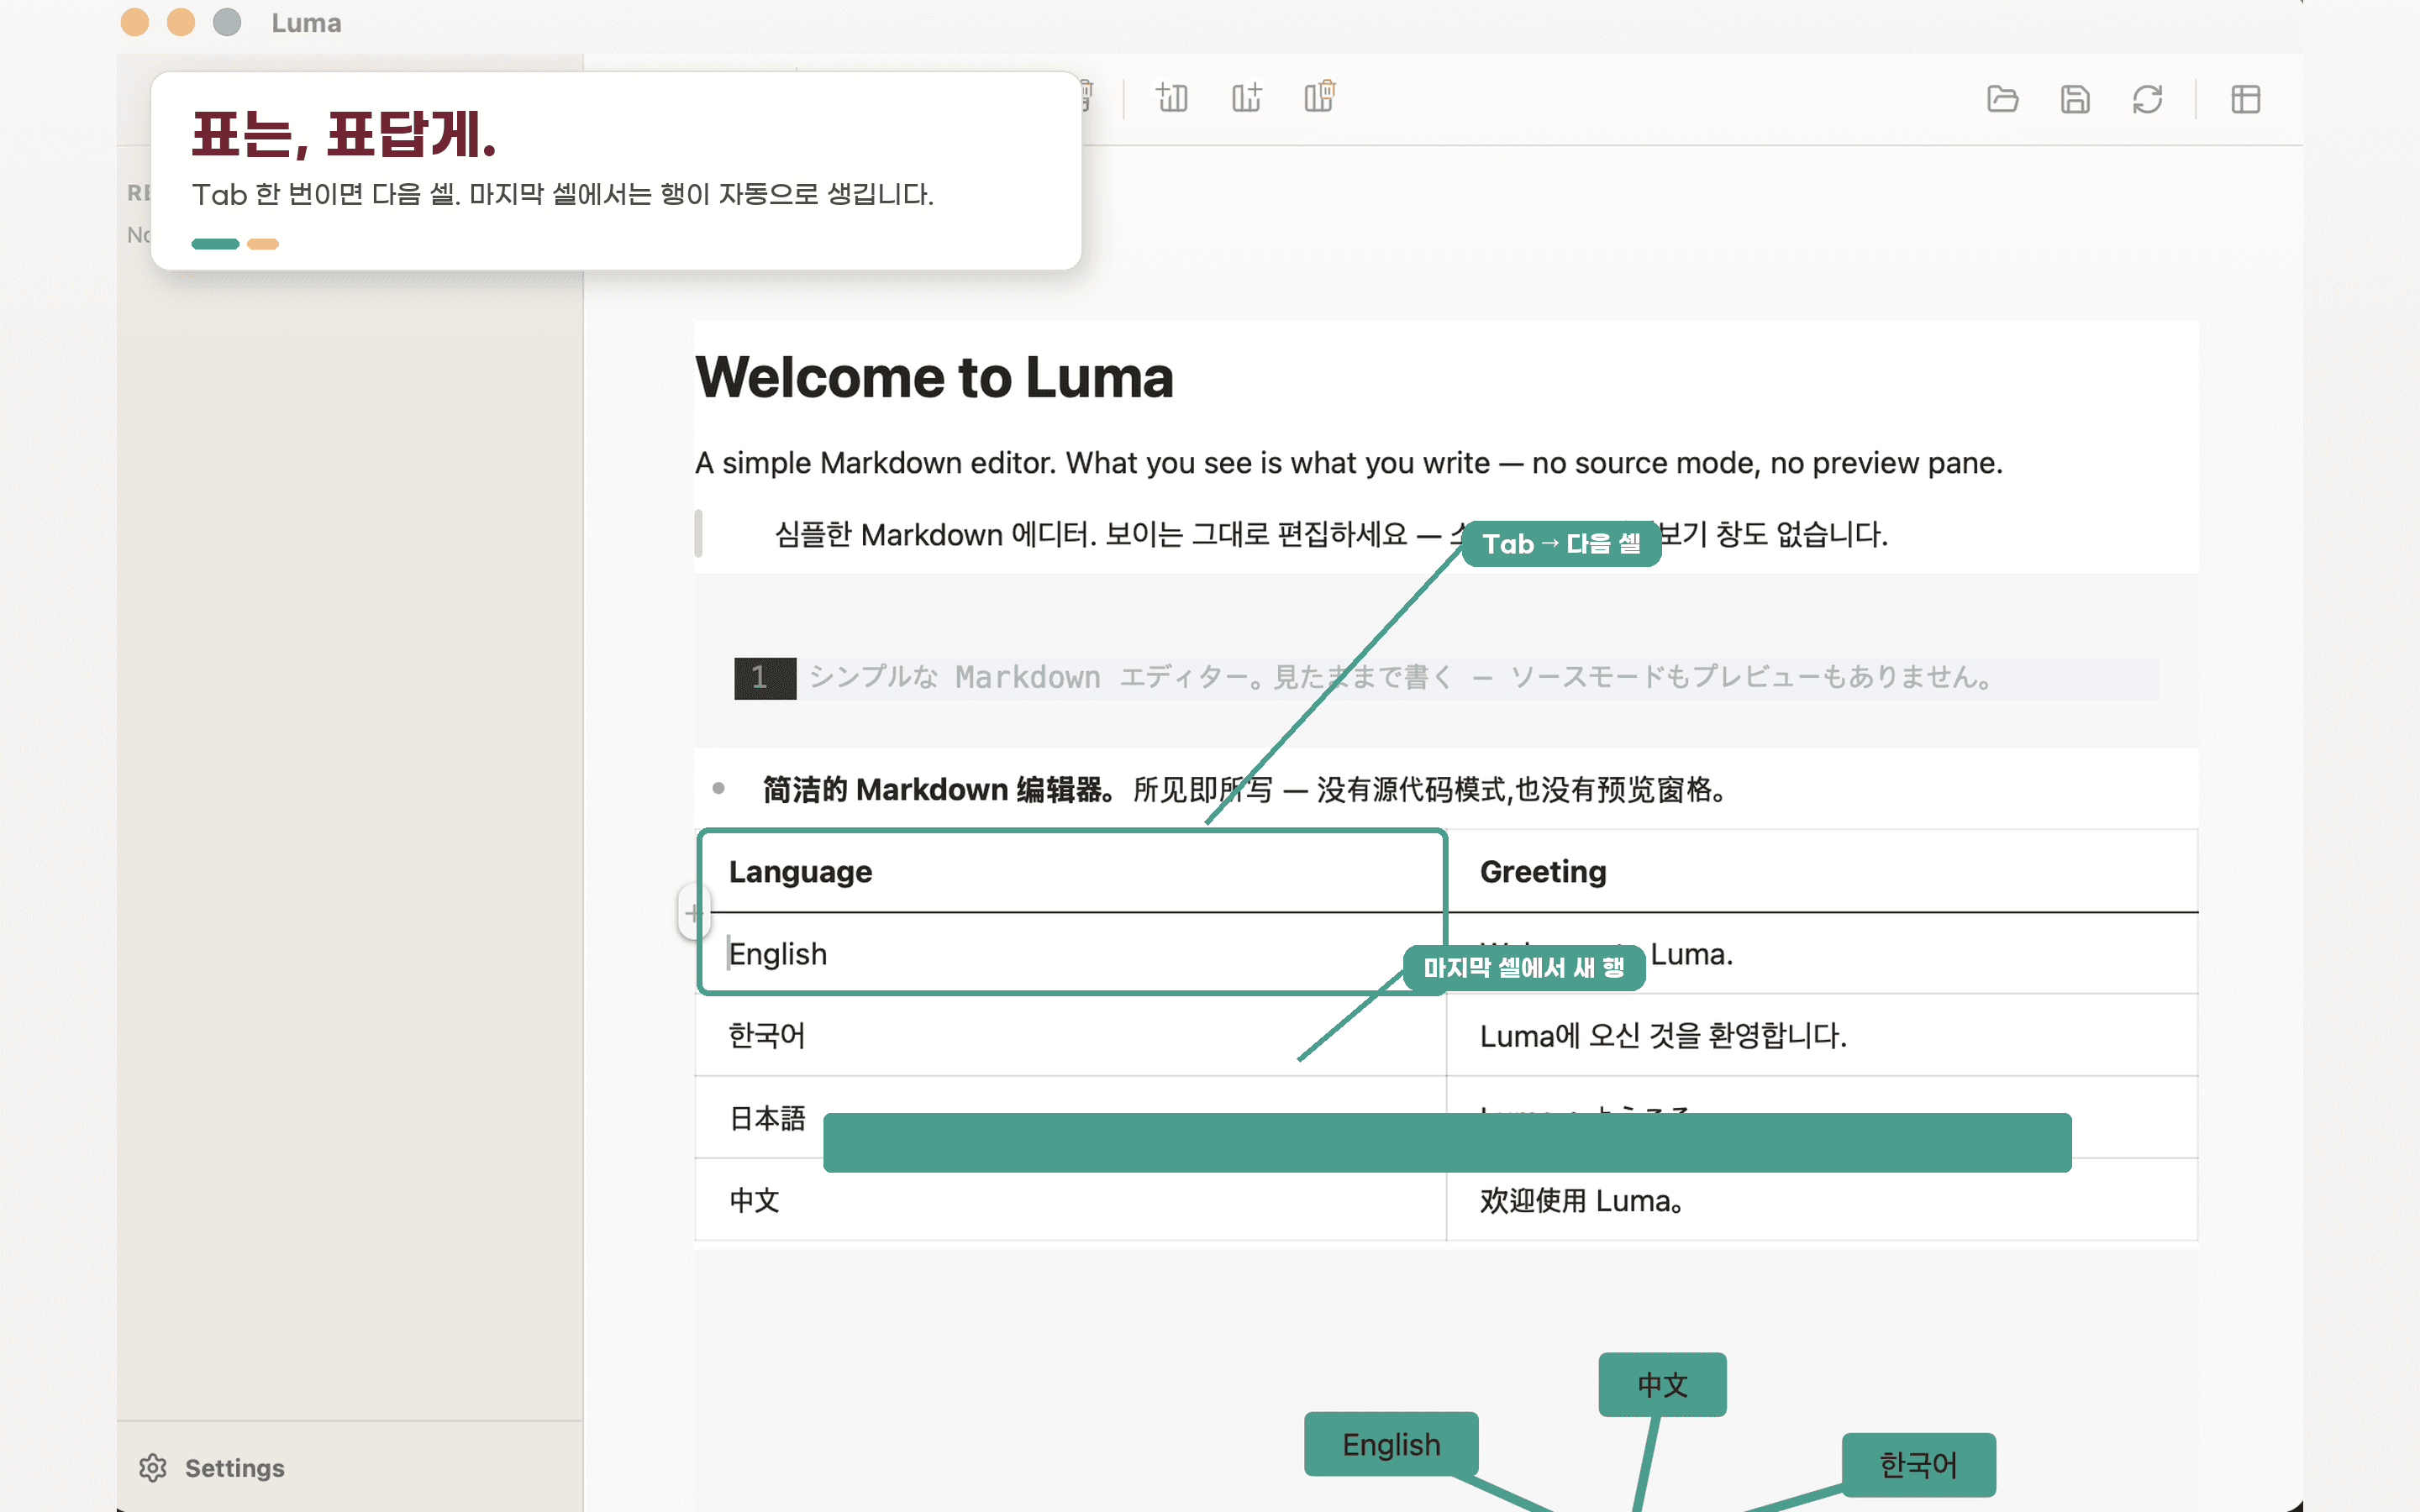This screenshot has height=1512, width=2420.
Task: Click the paragraph starting "A simple Markdown editor"
Action: click(x=1348, y=463)
